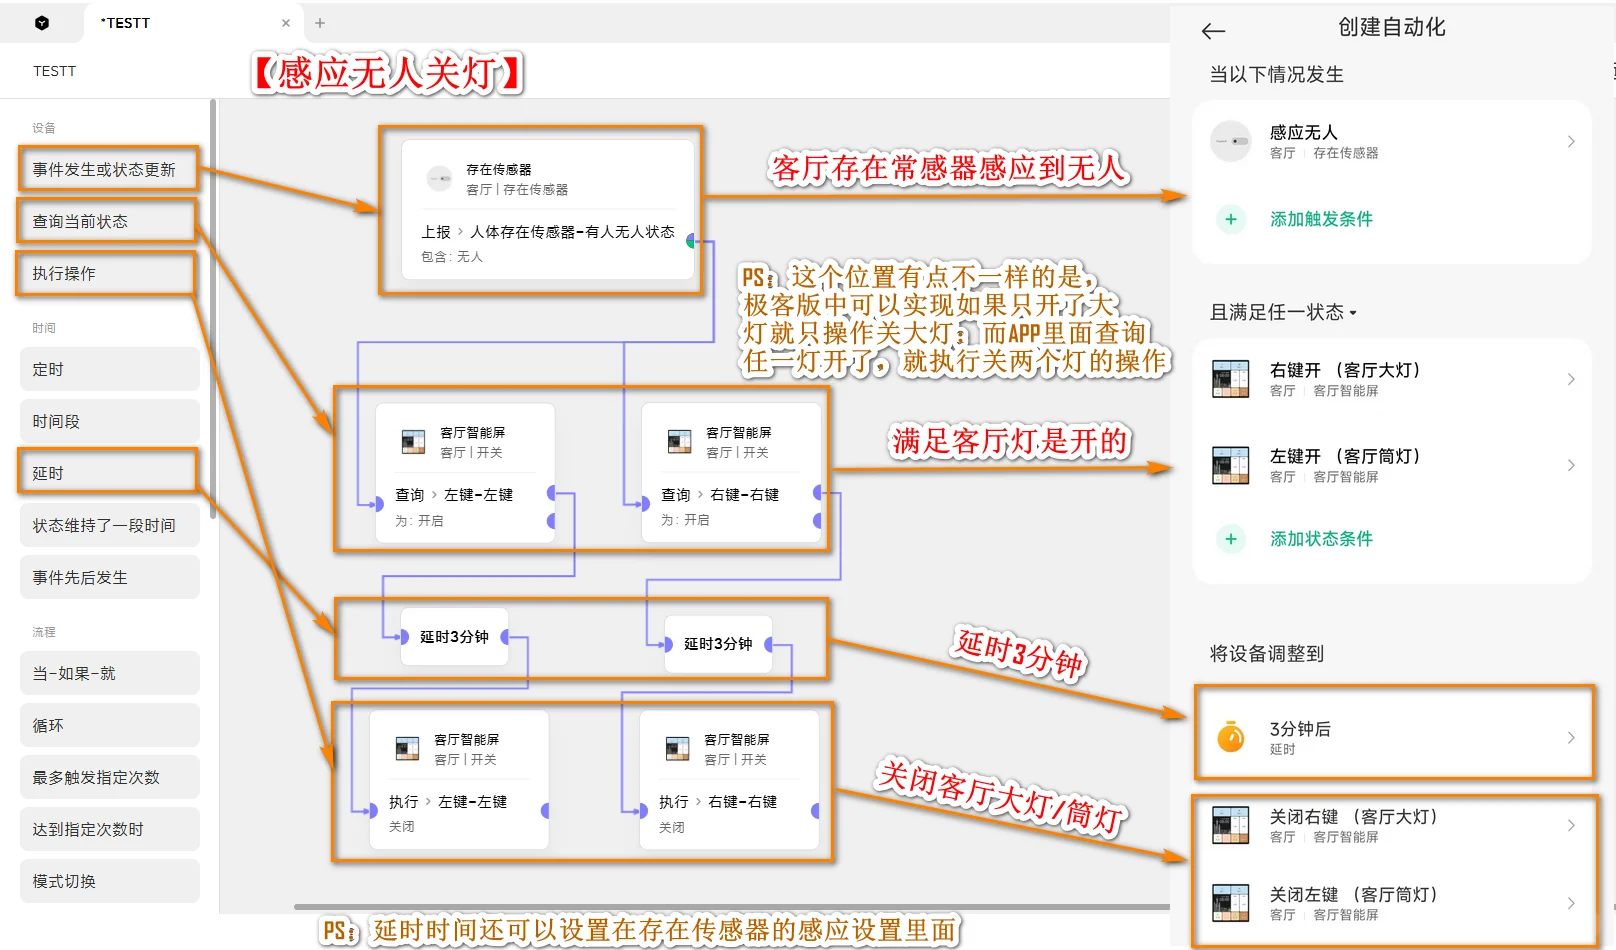Open a new tab with the plus button
The image size is (1616, 950).
pyautogui.click(x=320, y=22)
